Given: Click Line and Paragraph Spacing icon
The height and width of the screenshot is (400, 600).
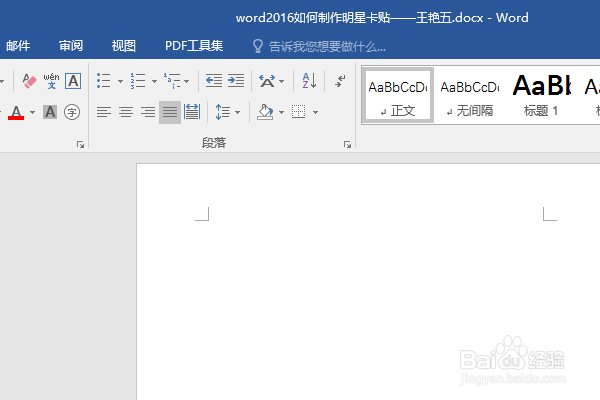Looking at the screenshot, I should click(x=223, y=112).
